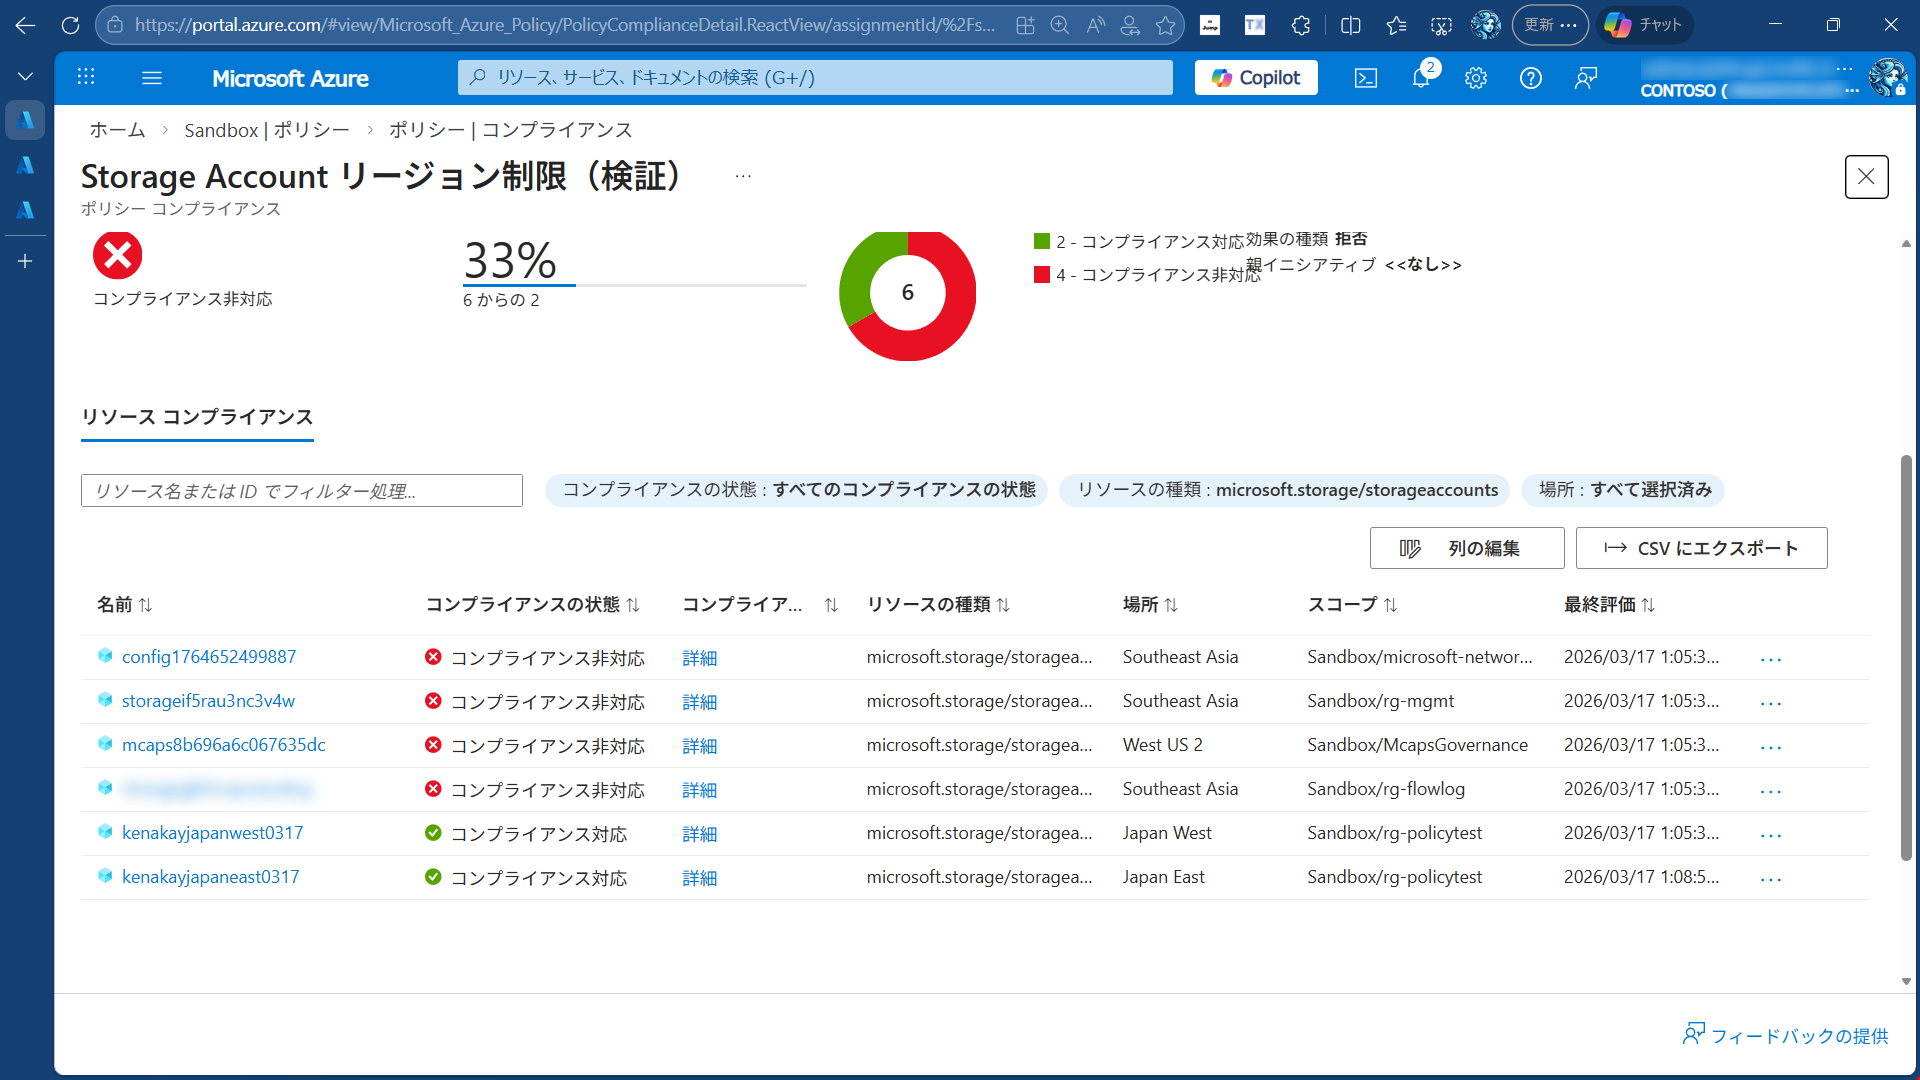The width and height of the screenshot is (1920, 1080).
Task: Sort by 名前 column
Action: click(x=125, y=605)
